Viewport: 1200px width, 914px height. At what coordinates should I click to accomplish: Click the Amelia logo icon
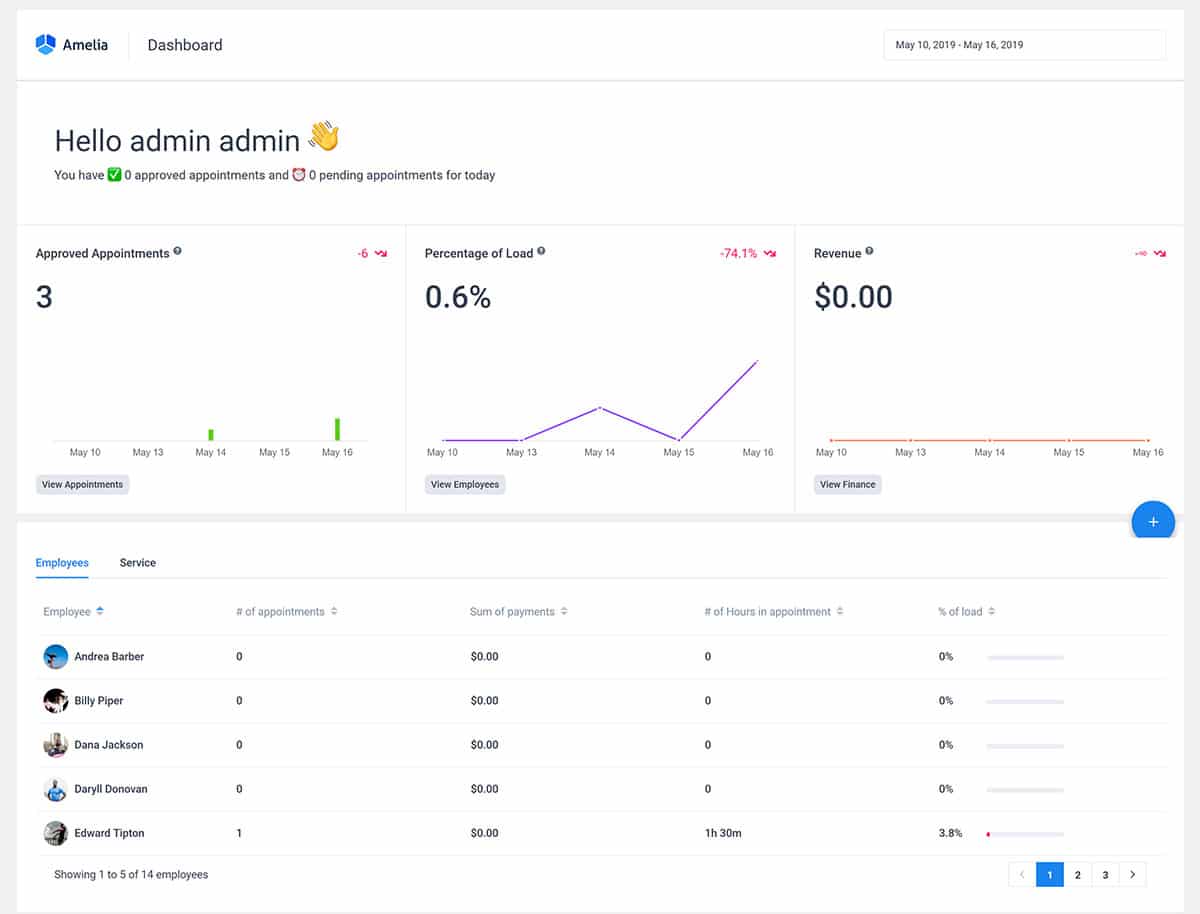[x=45, y=45]
